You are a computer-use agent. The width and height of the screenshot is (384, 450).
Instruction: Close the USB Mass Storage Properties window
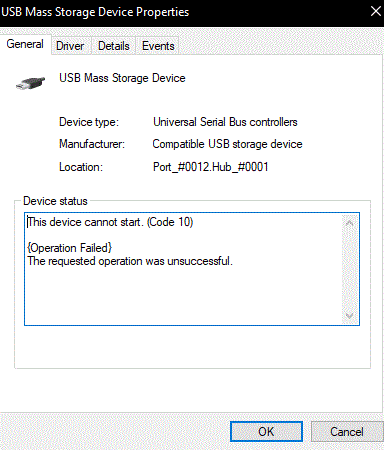coord(376,12)
